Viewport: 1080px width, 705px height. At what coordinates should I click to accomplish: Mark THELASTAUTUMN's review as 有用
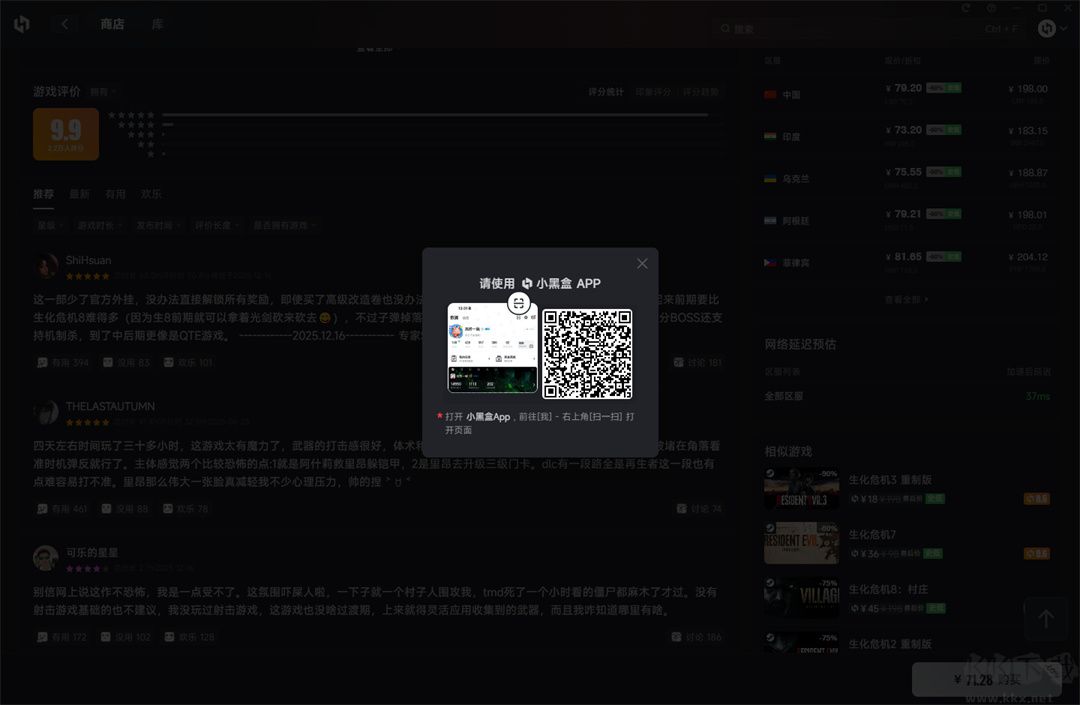point(63,509)
